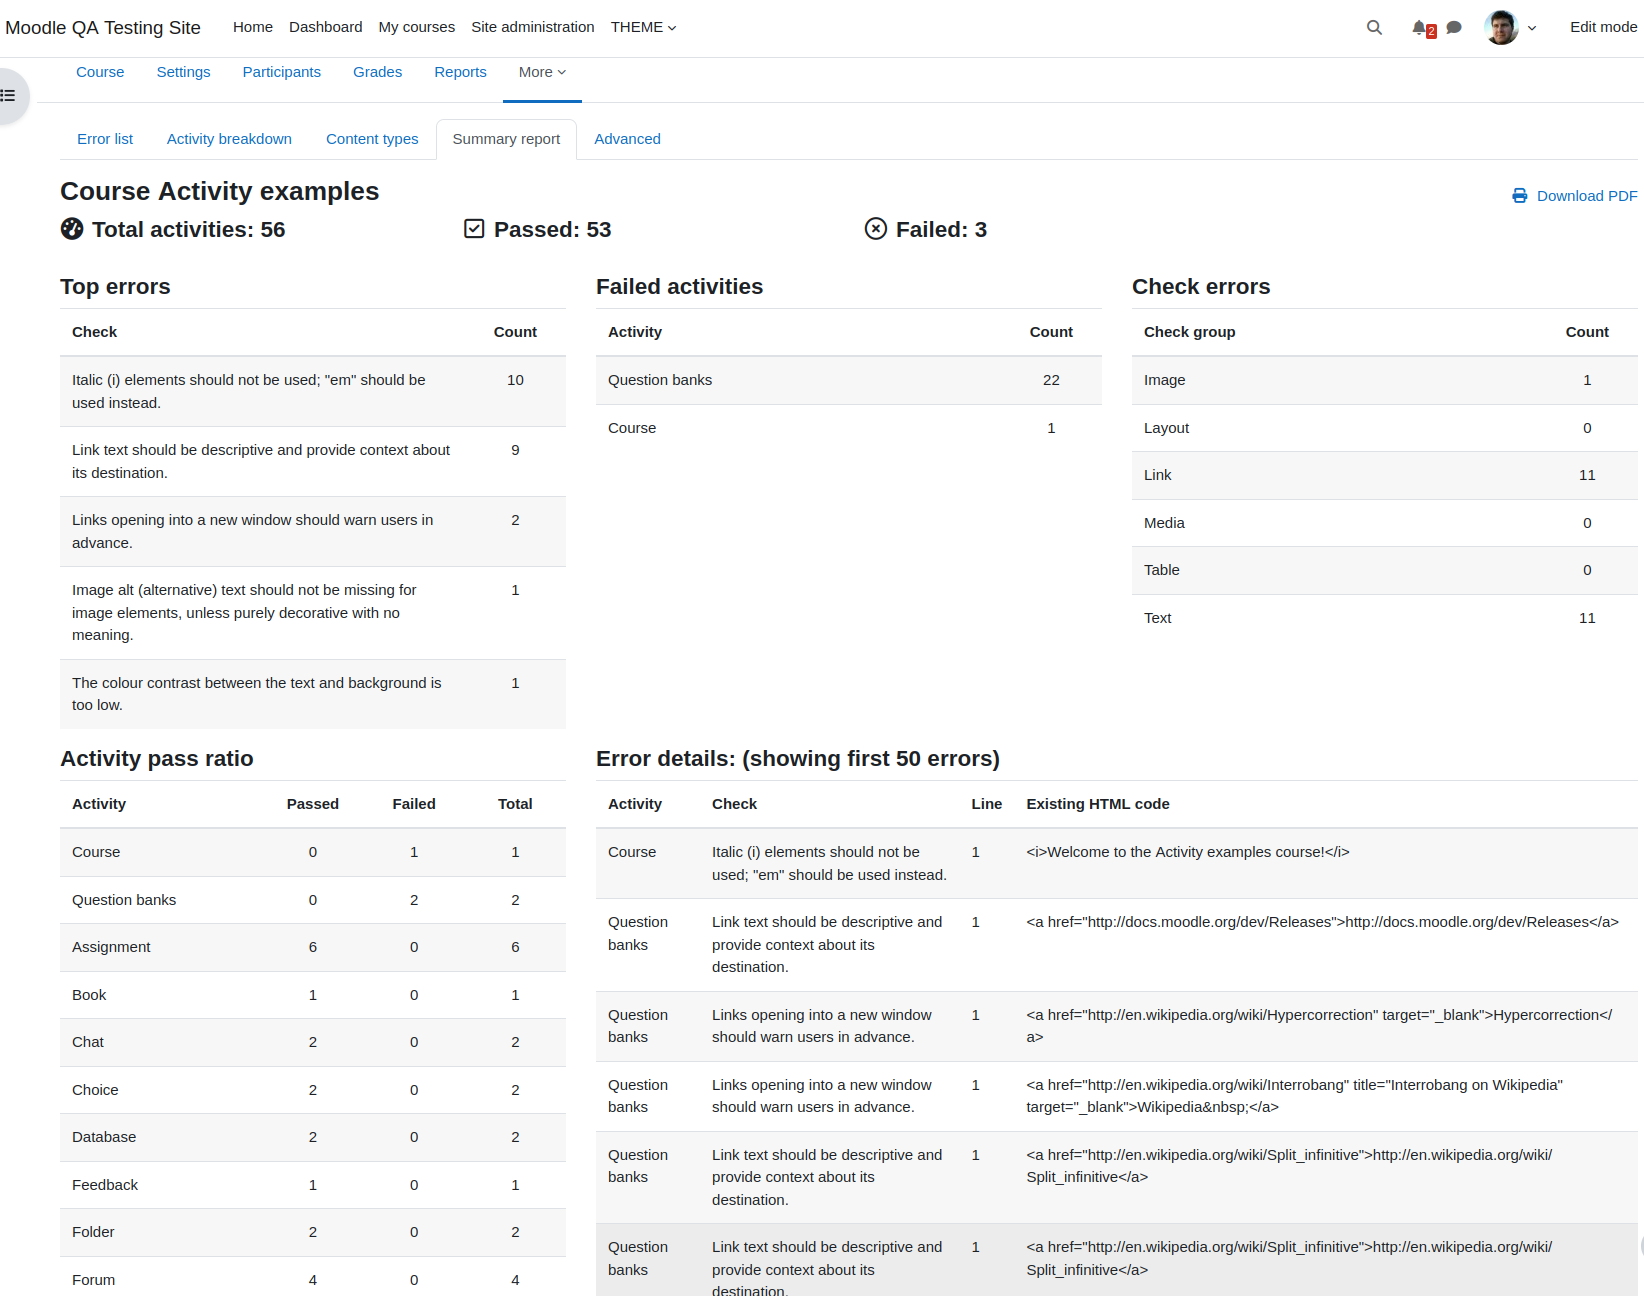Open the Content types tab
This screenshot has width=1644, height=1296.
click(372, 139)
